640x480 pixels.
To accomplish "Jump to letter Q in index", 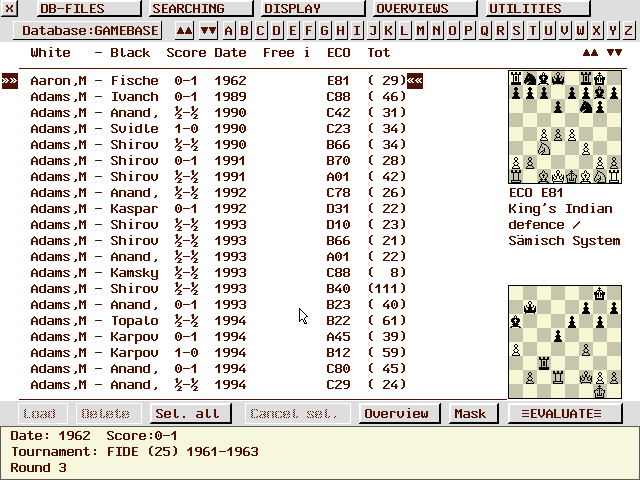I will coord(484,31).
